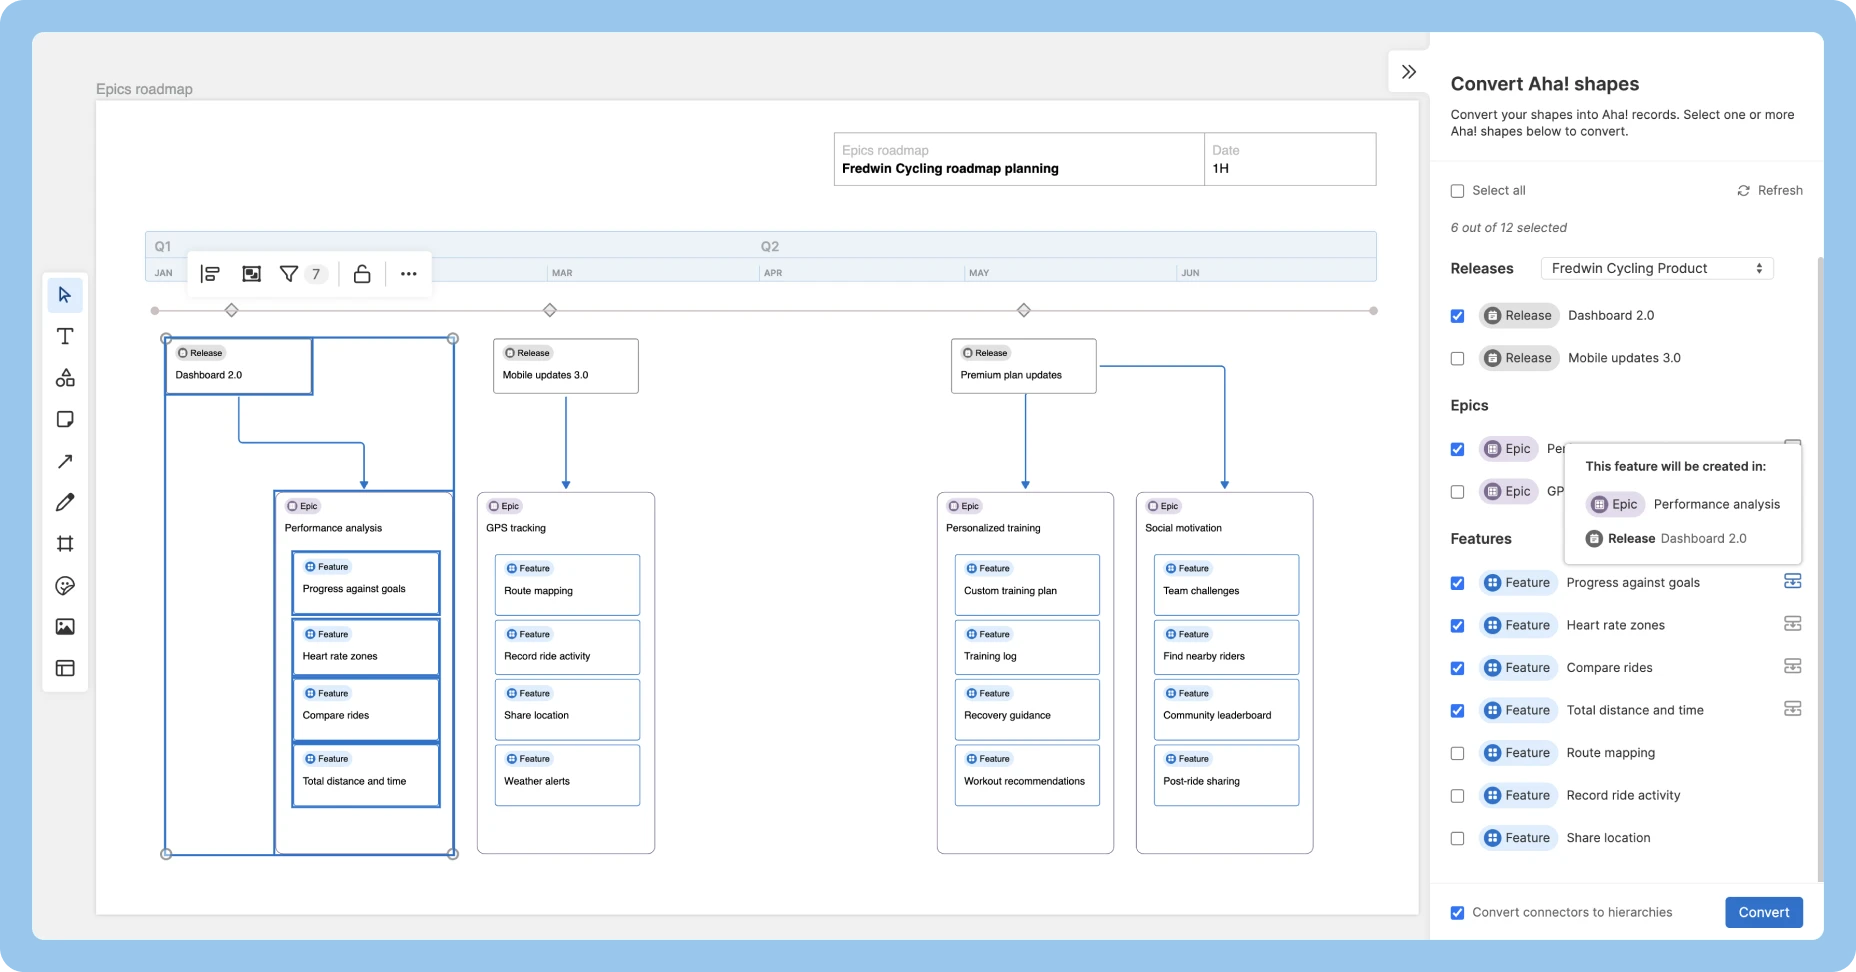Insert an image from the toolbar
1856x972 pixels.
[x=64, y=627]
